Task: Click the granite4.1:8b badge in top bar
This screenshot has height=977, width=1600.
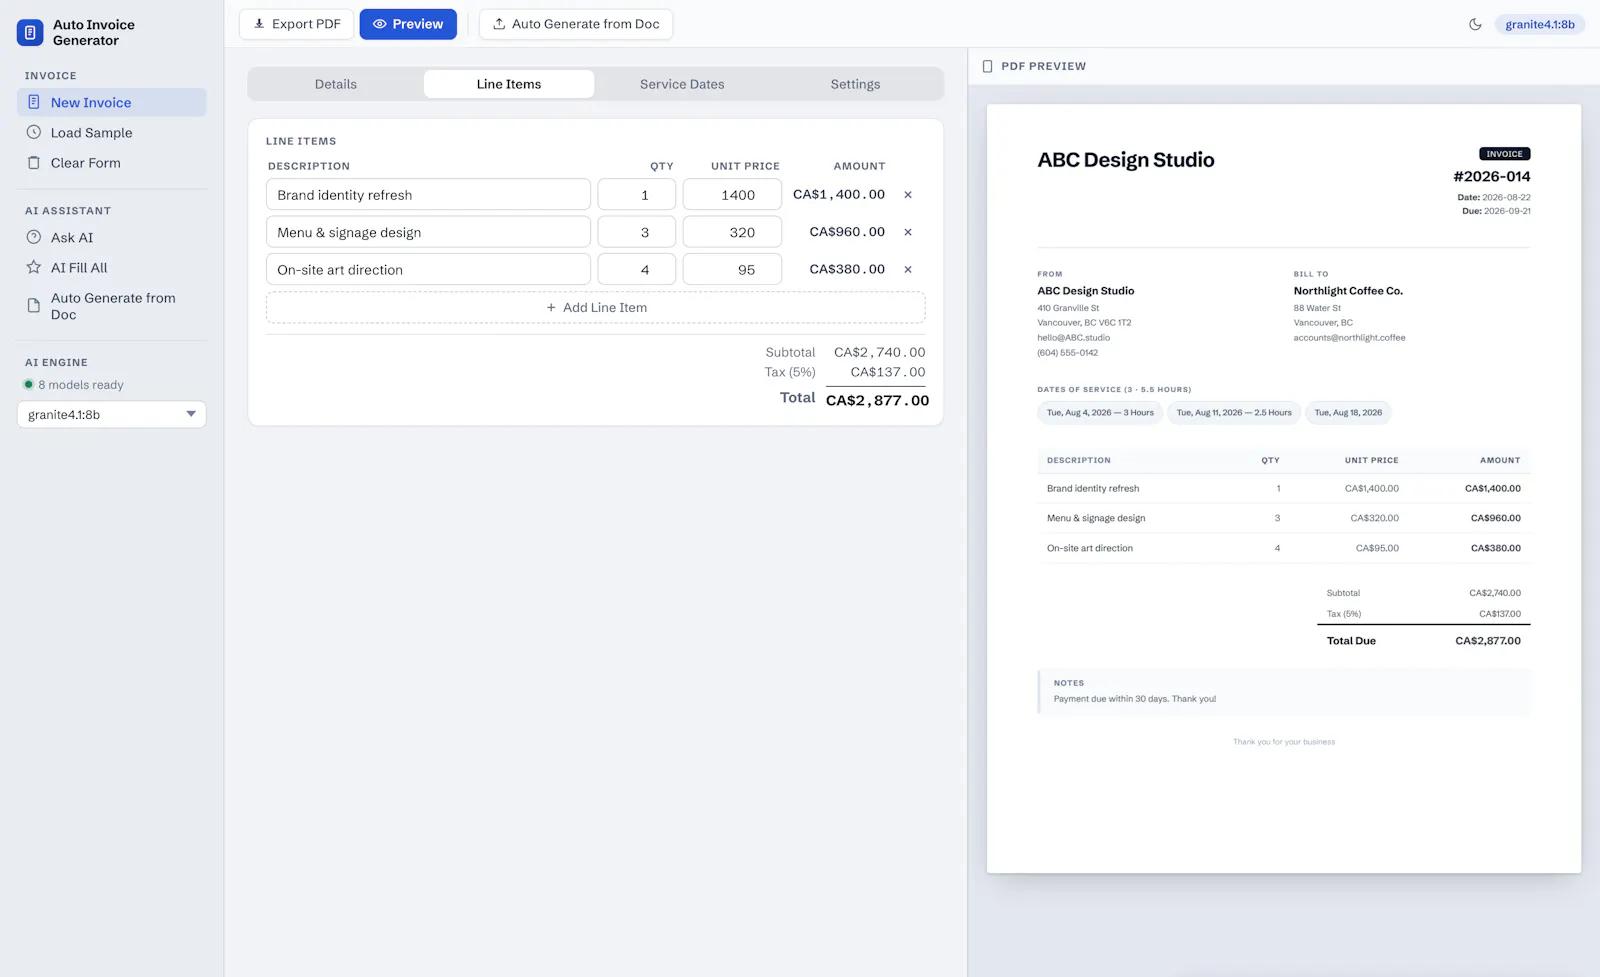Action: [1539, 24]
